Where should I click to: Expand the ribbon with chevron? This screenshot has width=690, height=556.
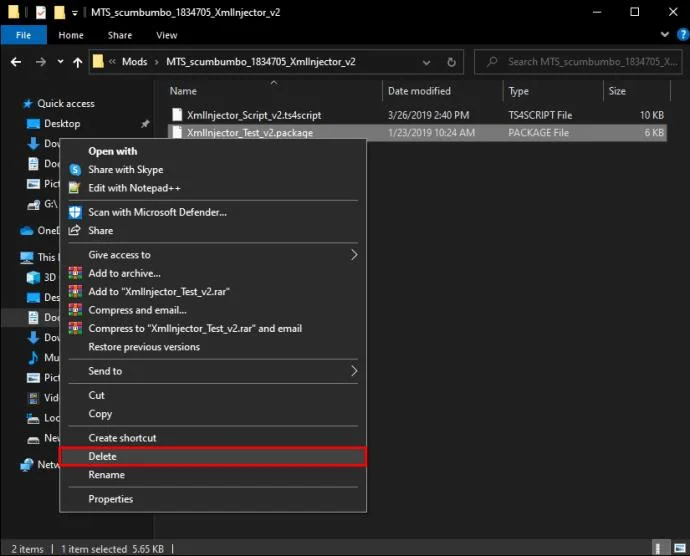point(664,34)
